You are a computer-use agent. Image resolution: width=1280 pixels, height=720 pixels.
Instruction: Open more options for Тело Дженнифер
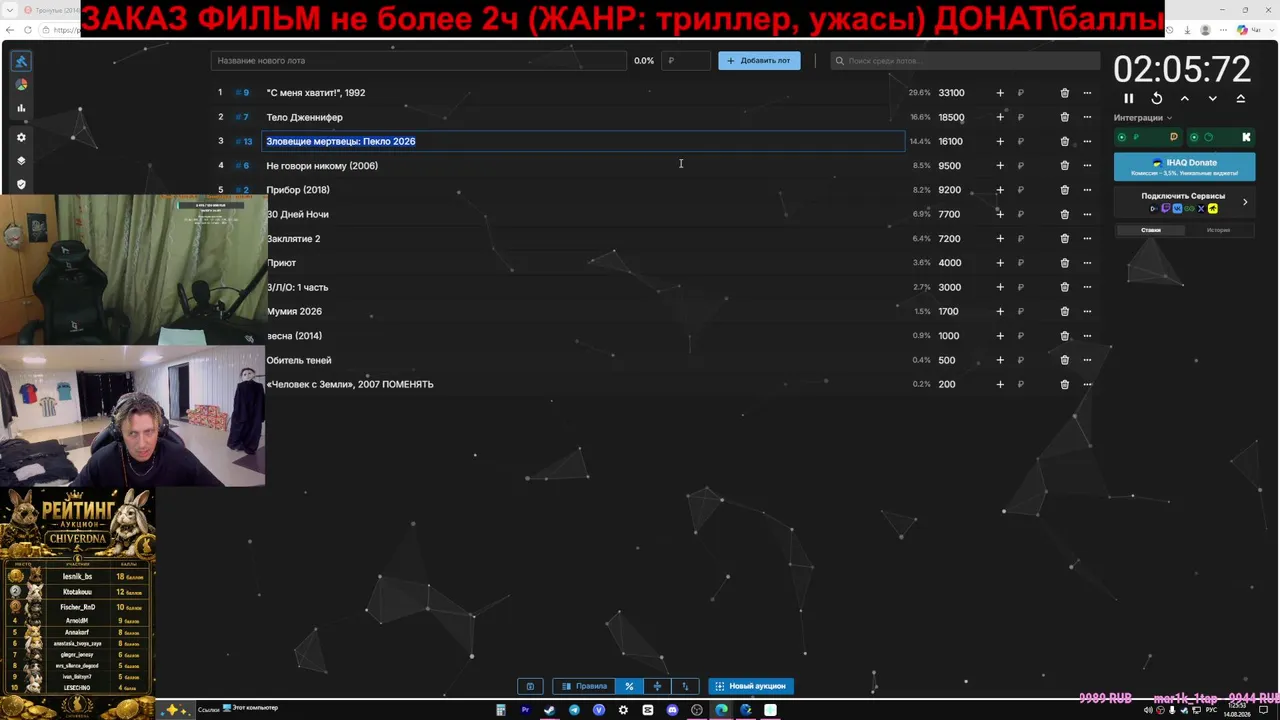[1087, 117]
